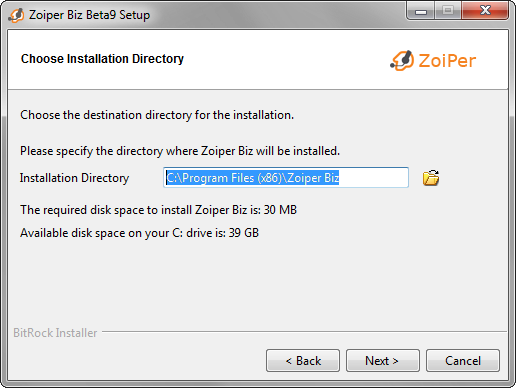Viewport: 516px width, 388px height.
Task: Click the orange ZoiPer wordmark in header
Action: 447,61
